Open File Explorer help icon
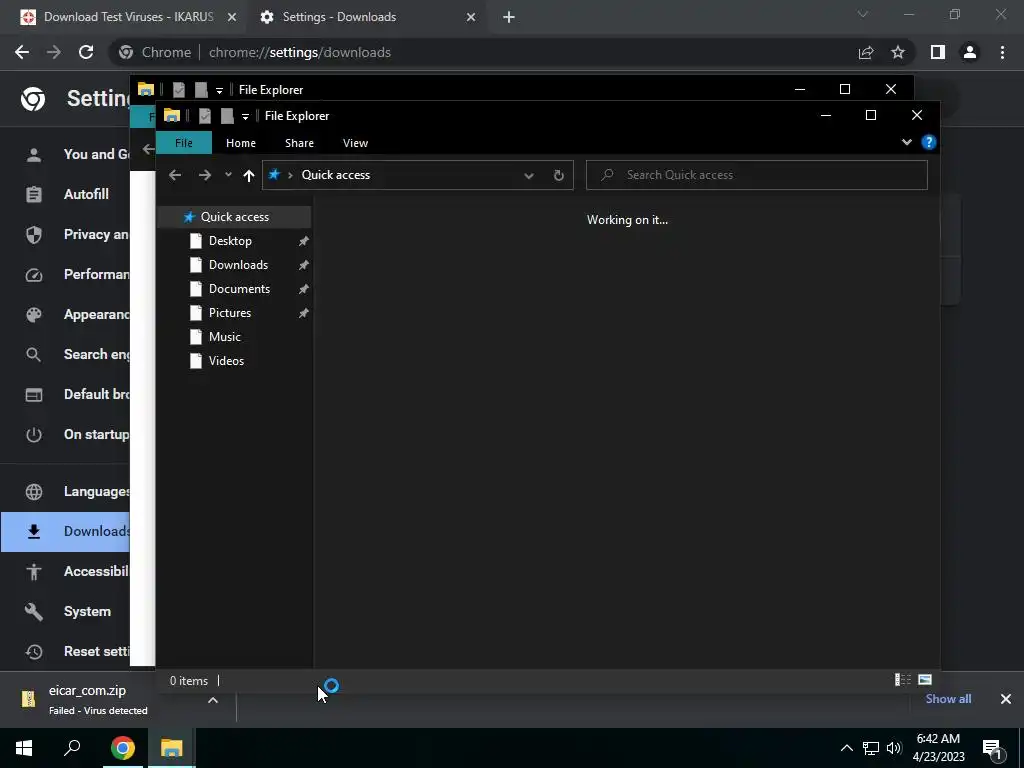Image resolution: width=1024 pixels, height=768 pixels. pos(929,142)
